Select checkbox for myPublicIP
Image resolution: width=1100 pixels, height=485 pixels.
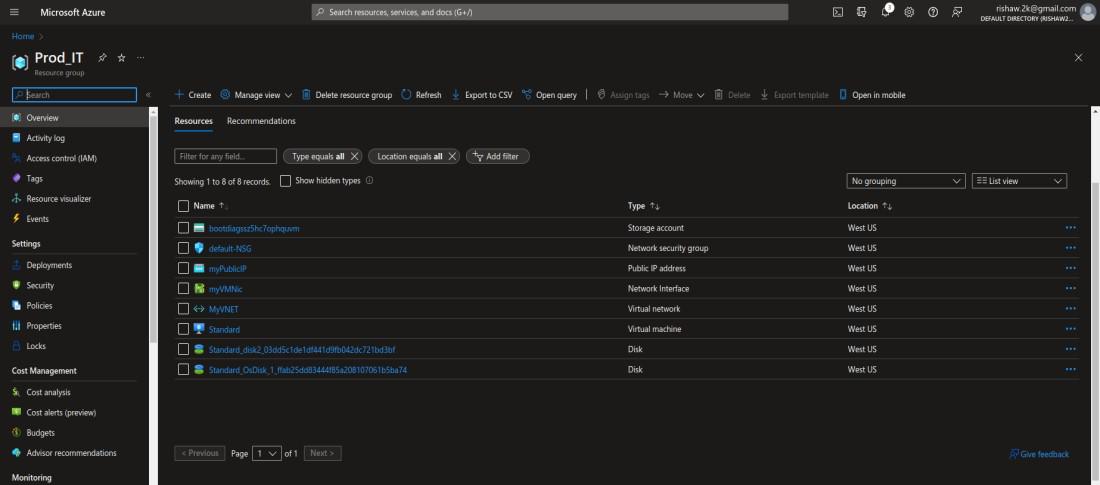point(184,268)
